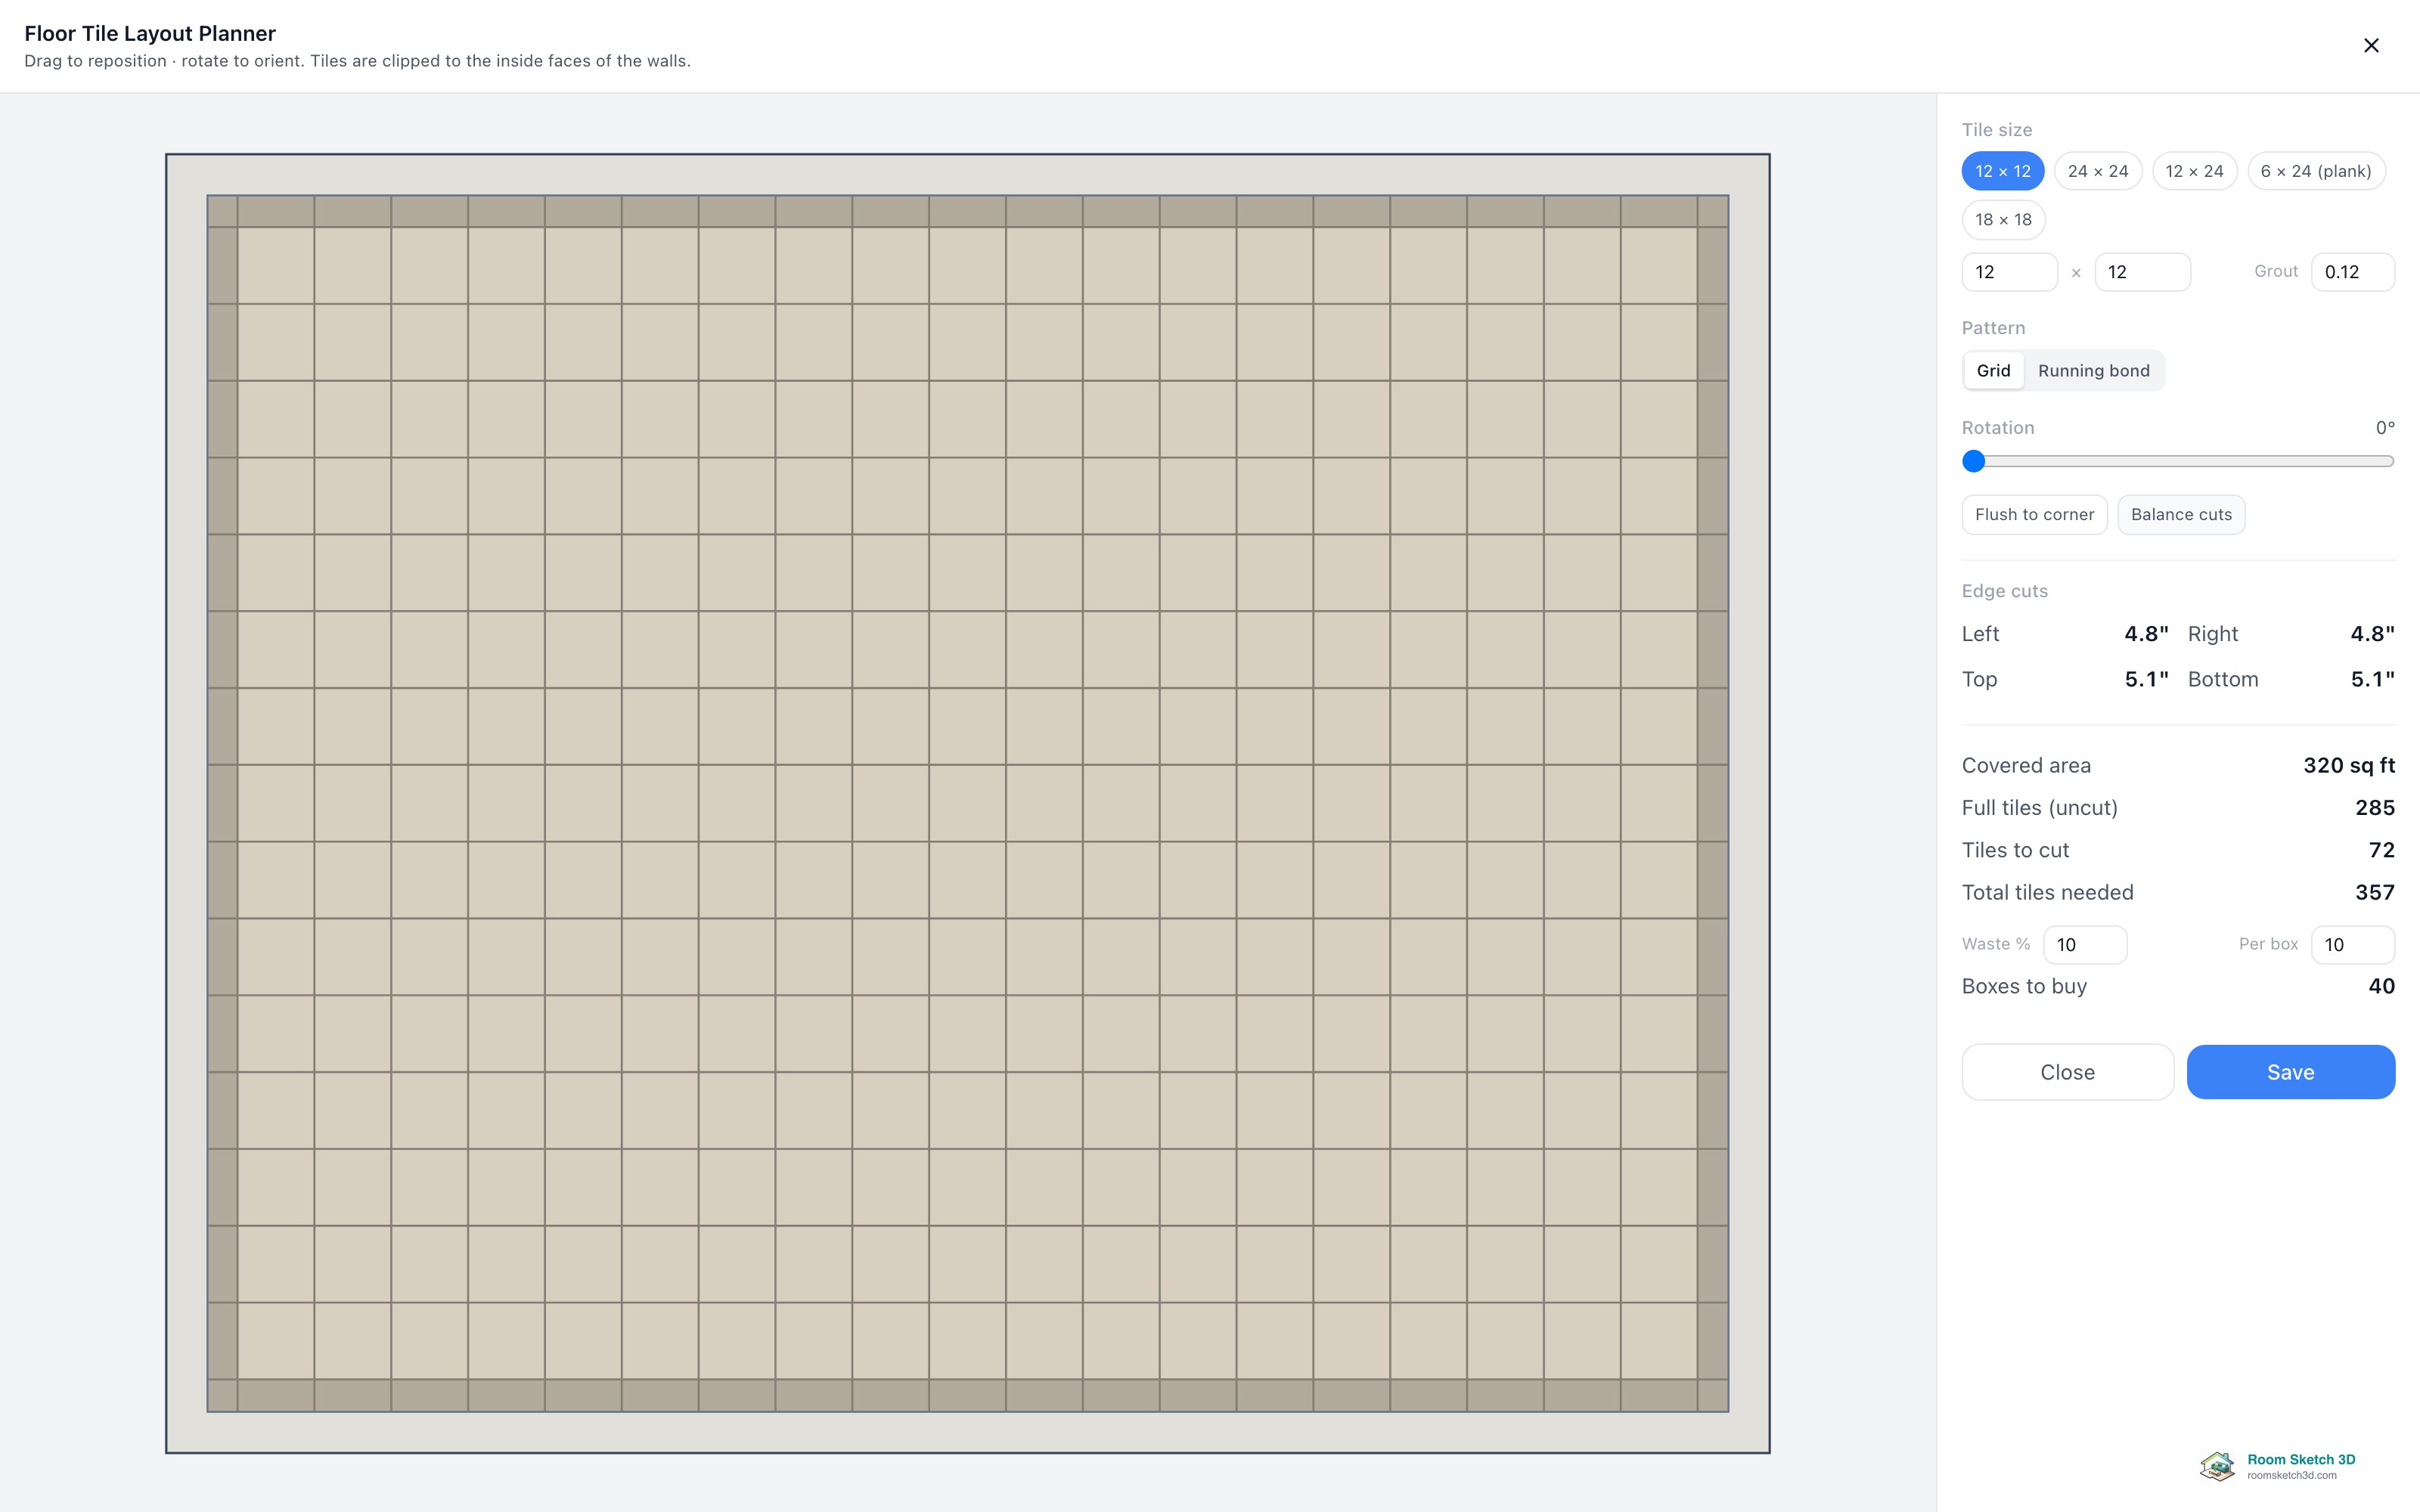Click the tiled floor canvas
The image size is (2420, 1512).
(x=967, y=803)
